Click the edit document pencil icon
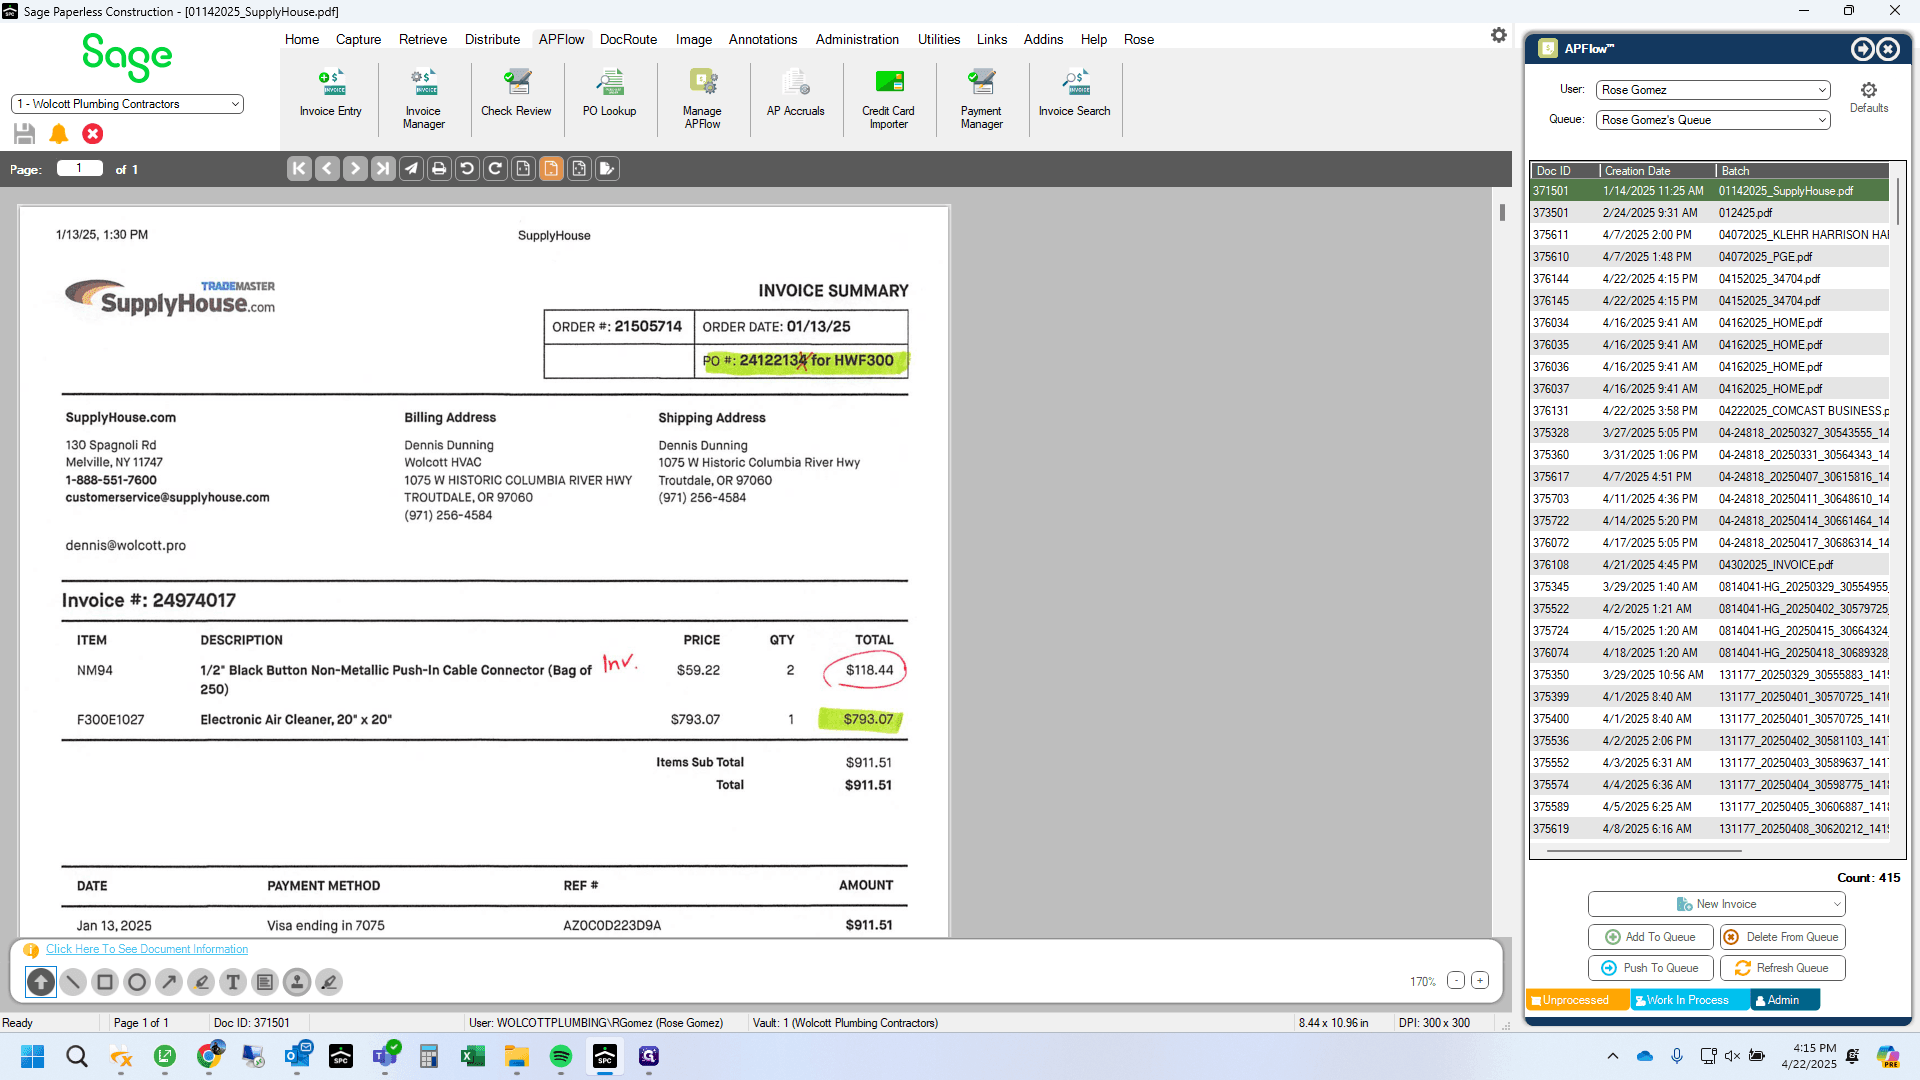This screenshot has width=1920, height=1080. click(607, 169)
